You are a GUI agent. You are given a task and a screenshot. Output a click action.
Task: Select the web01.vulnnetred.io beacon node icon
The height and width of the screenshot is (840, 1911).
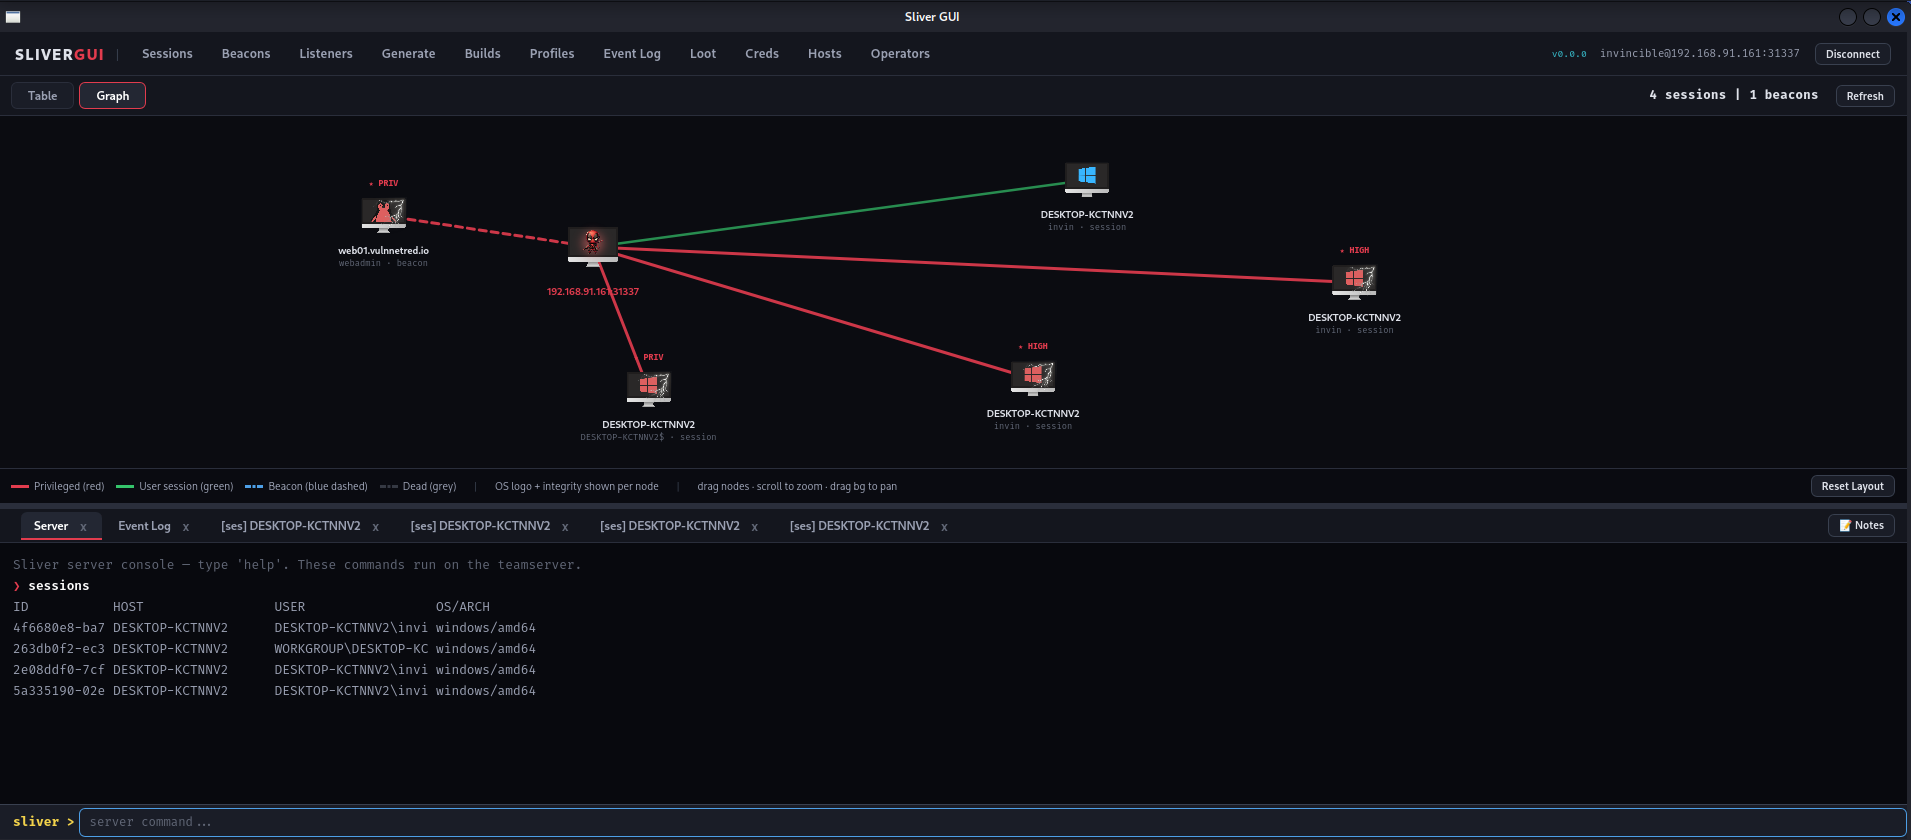tap(384, 214)
